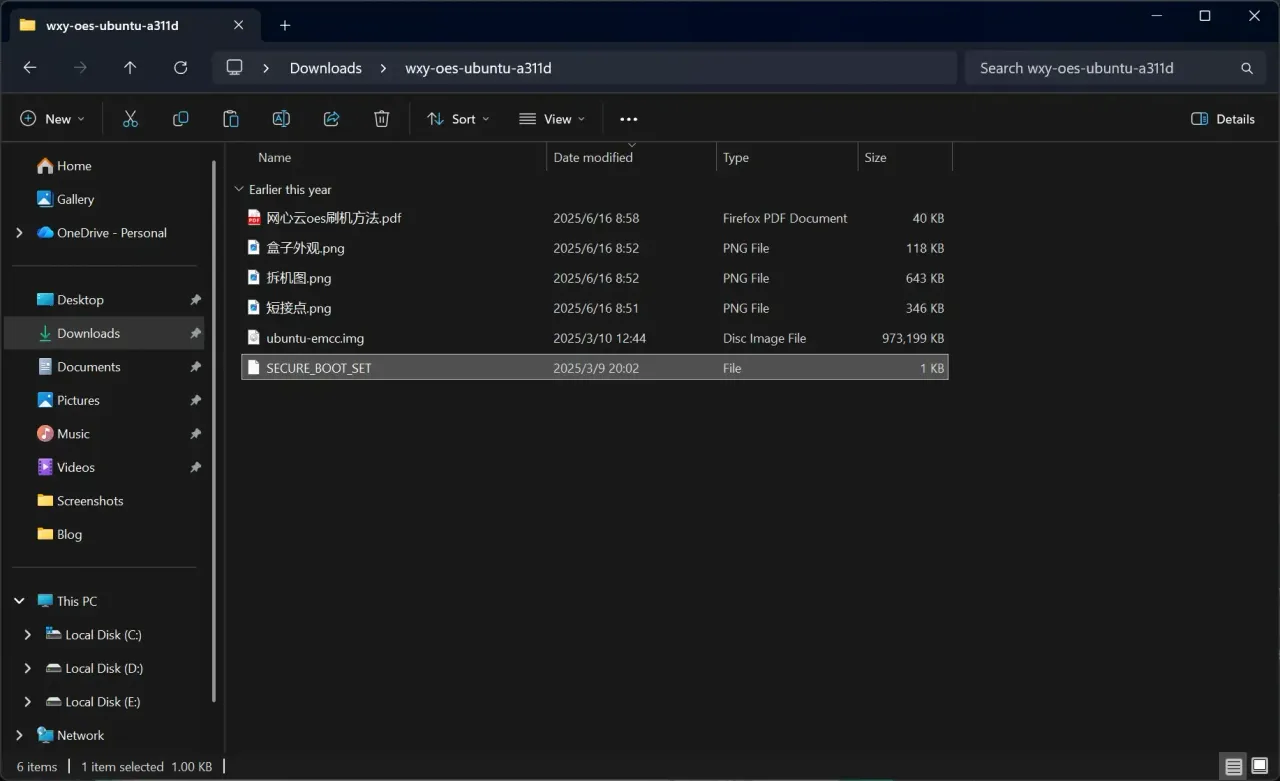Go up one folder level arrow
The width and height of the screenshot is (1280, 781).
pos(130,68)
